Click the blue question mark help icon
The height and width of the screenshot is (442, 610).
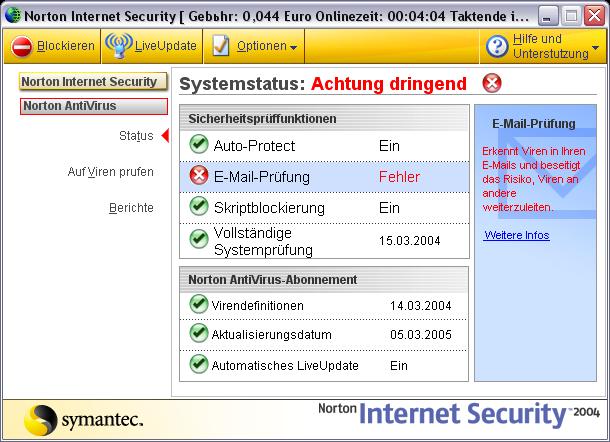(497, 47)
